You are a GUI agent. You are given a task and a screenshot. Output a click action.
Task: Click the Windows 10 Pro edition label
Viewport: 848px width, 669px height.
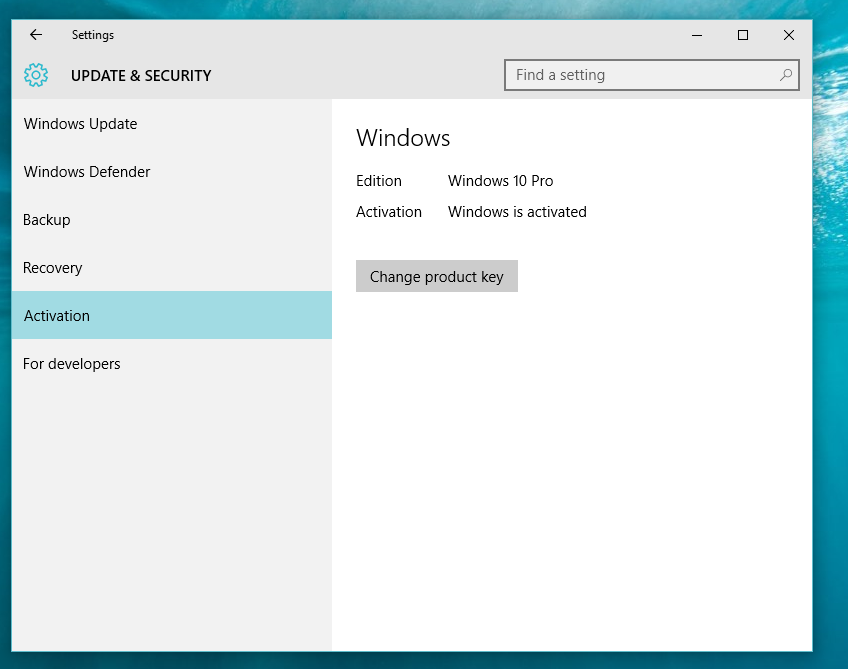[x=500, y=181]
